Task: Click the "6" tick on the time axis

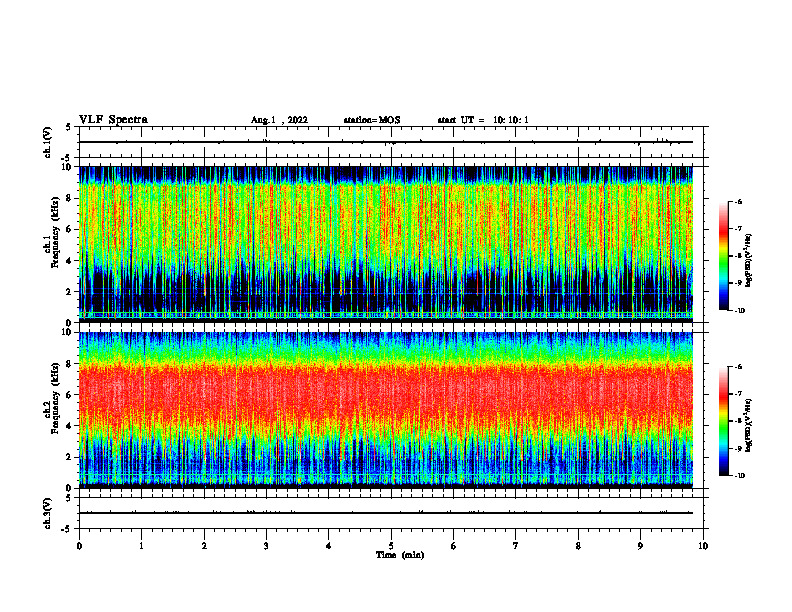Action: click(x=453, y=546)
